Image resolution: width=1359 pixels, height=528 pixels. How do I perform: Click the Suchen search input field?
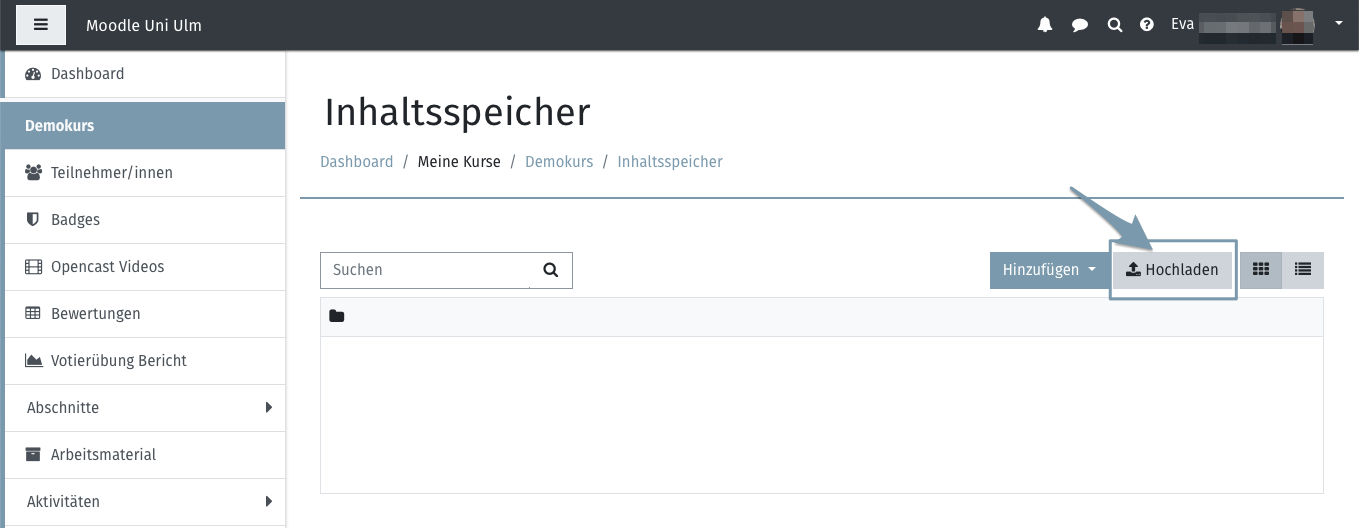[425, 270]
